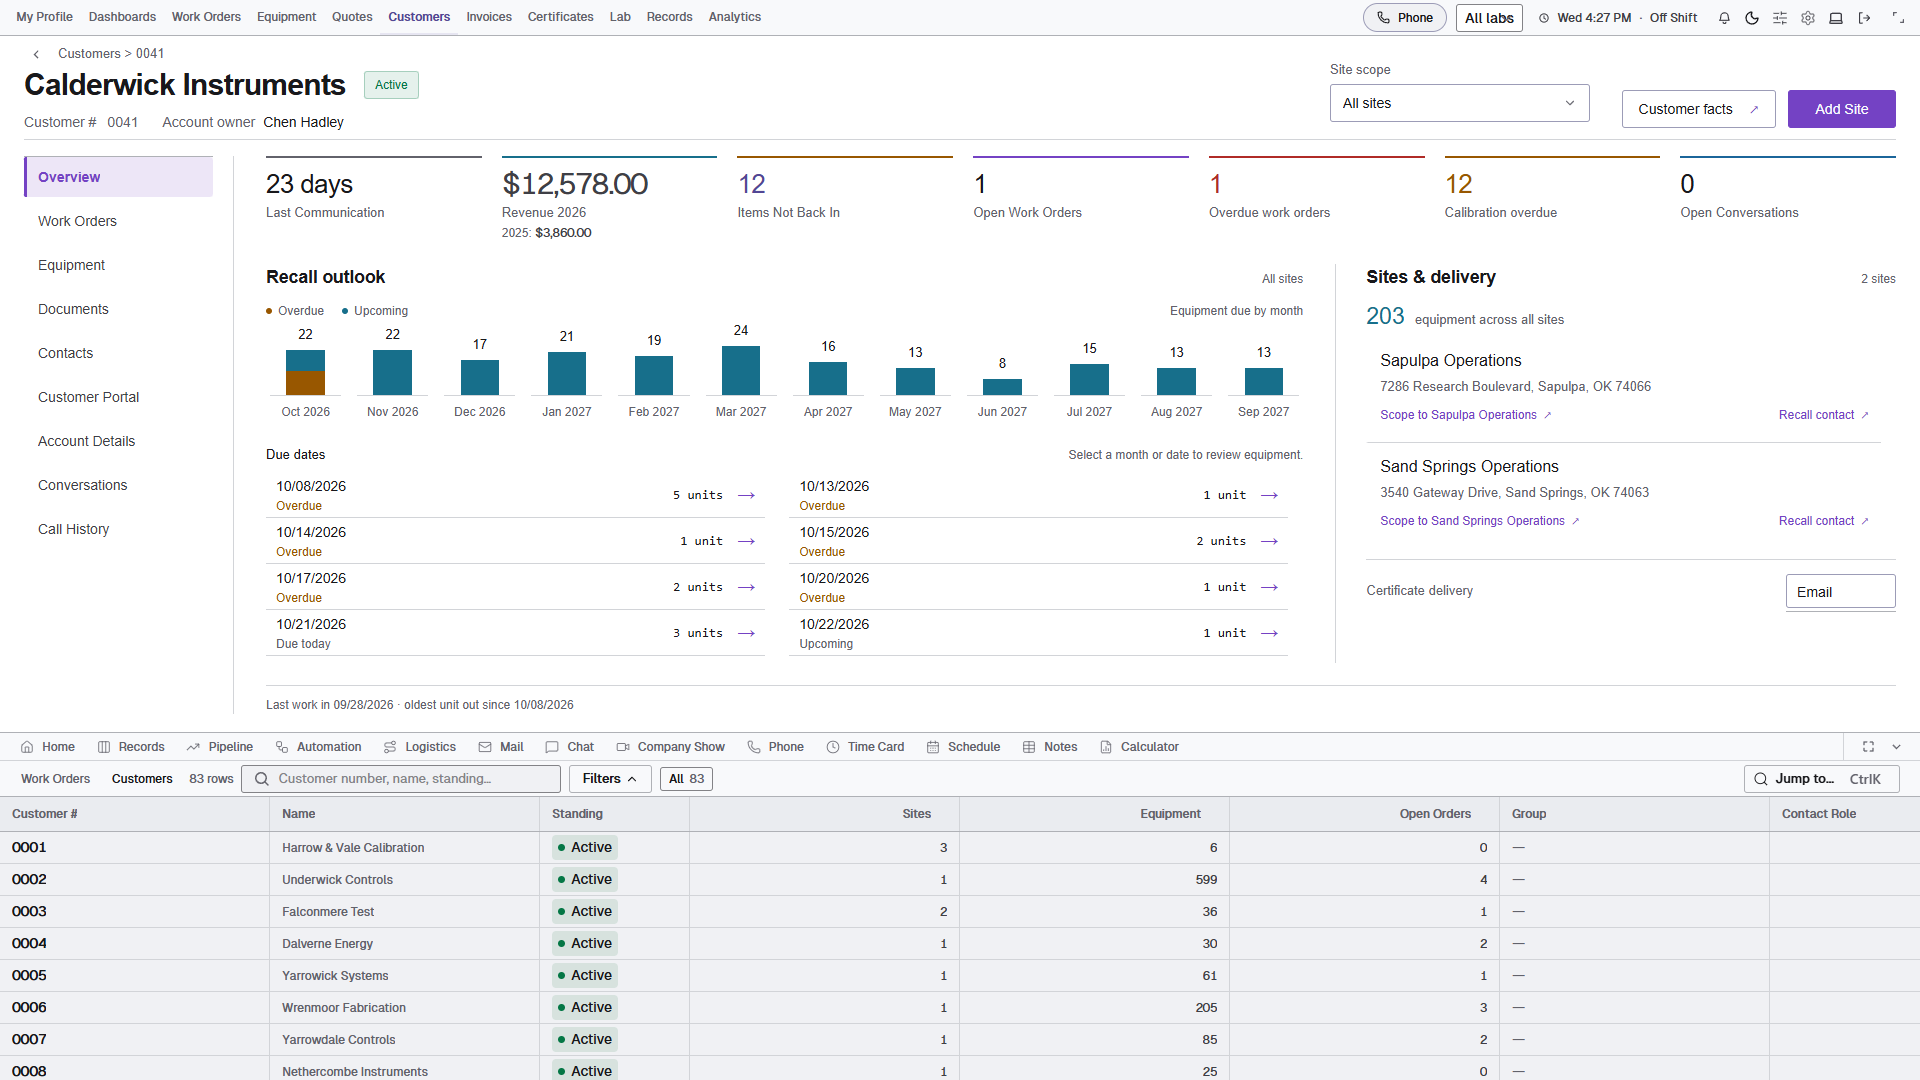Screen dimensions: 1920x1080
Task: Click the Phone button in top bar
Action: [1404, 18]
